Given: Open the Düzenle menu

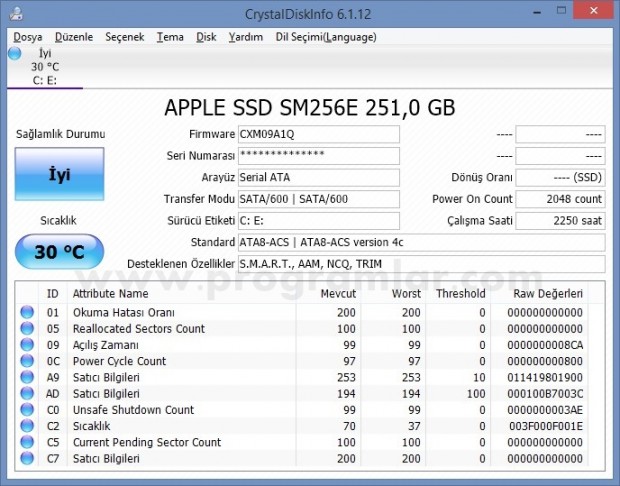Looking at the screenshot, I should 74,37.
